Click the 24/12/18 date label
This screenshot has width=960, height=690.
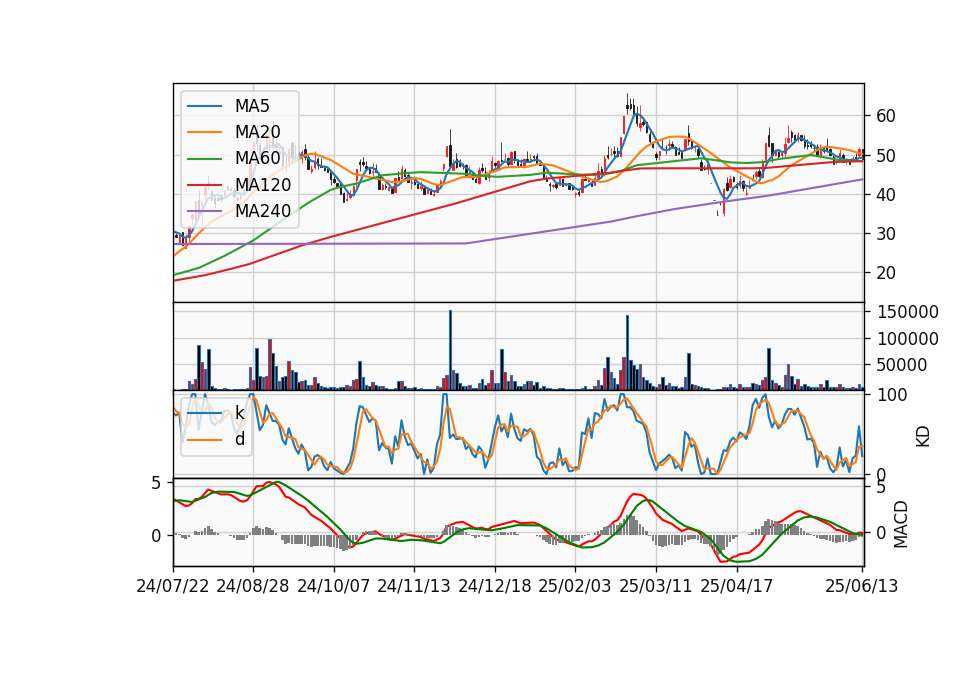[495, 586]
